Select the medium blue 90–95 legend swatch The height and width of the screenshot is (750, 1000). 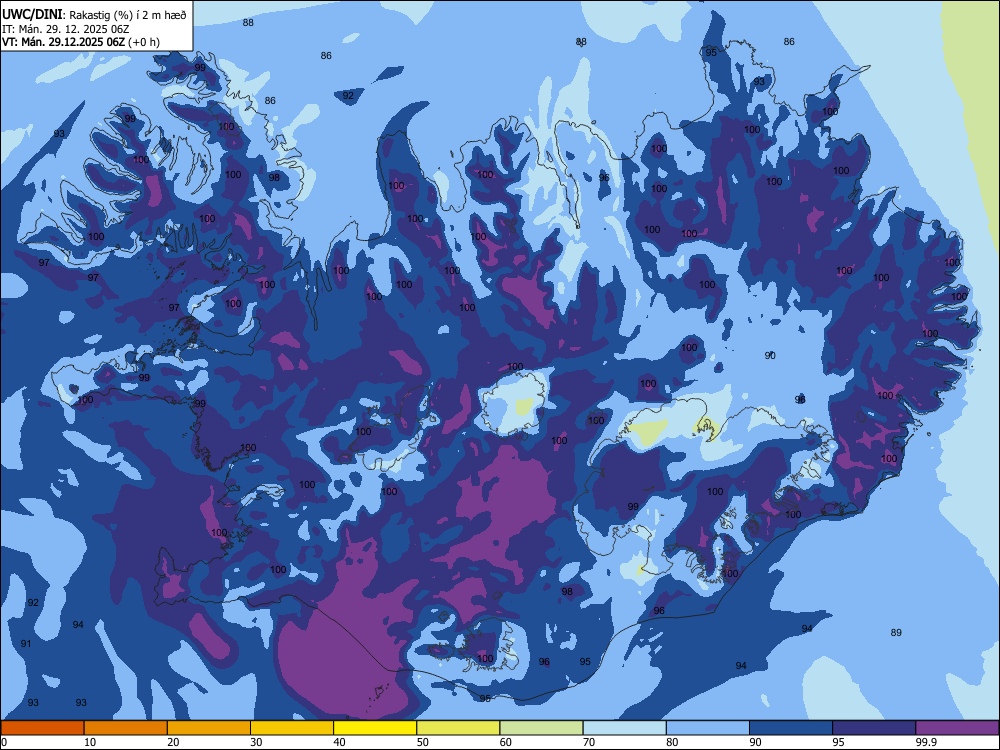click(x=791, y=728)
